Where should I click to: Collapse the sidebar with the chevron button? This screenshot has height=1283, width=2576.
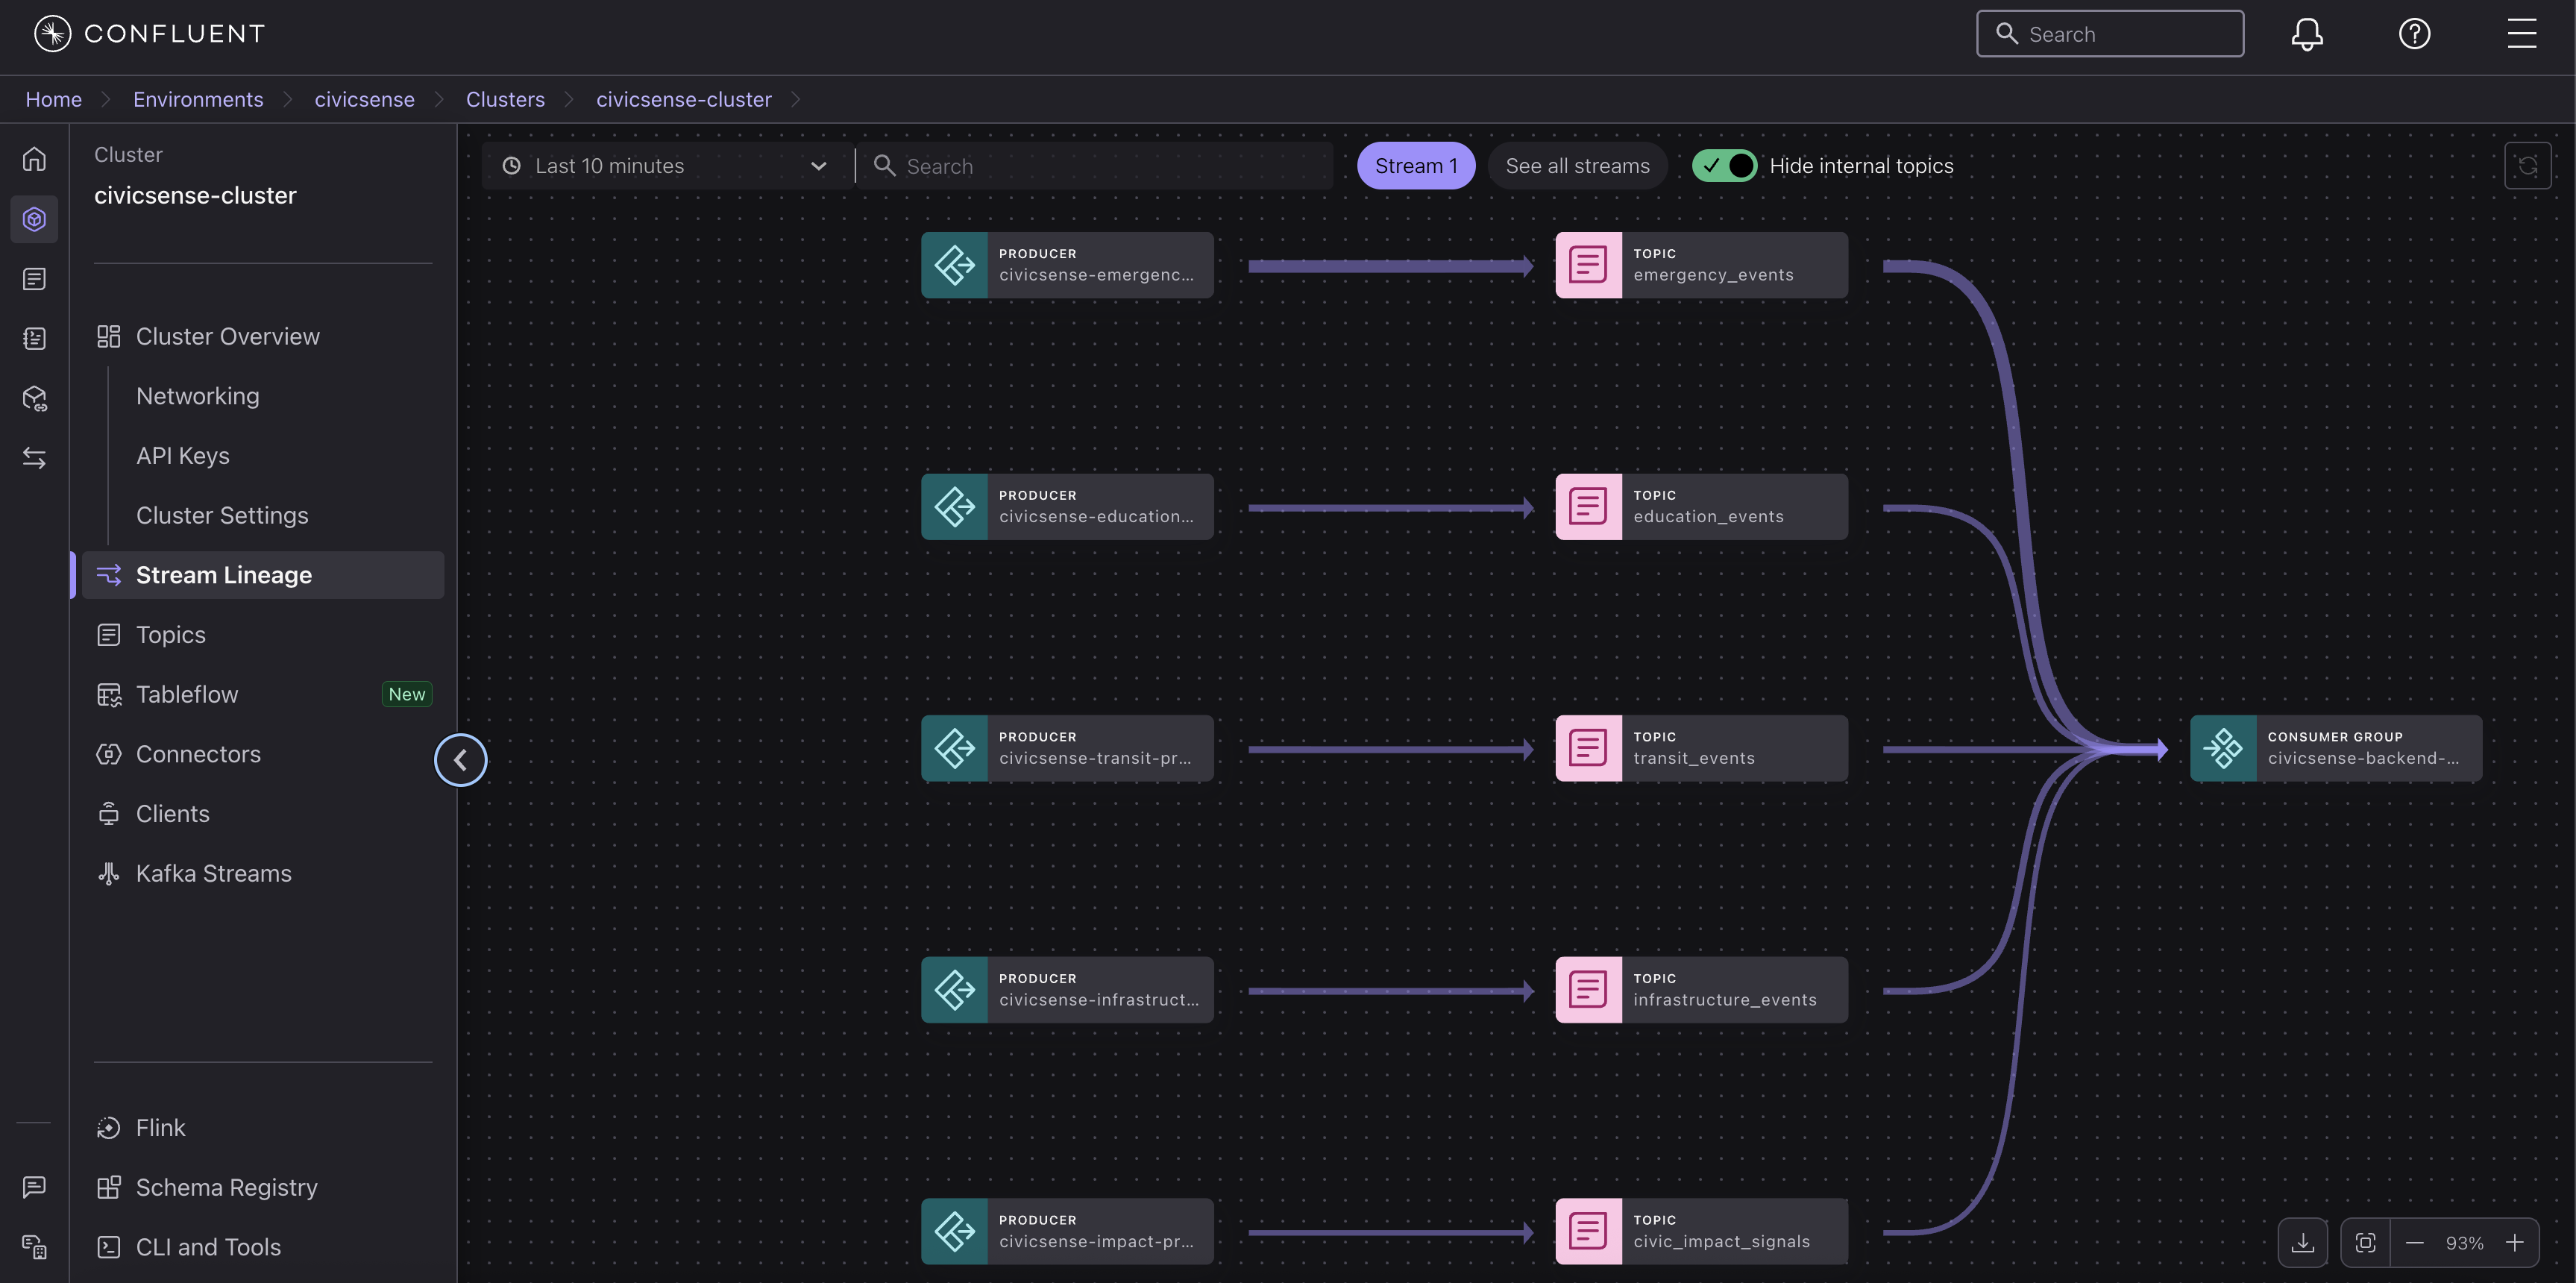460,760
